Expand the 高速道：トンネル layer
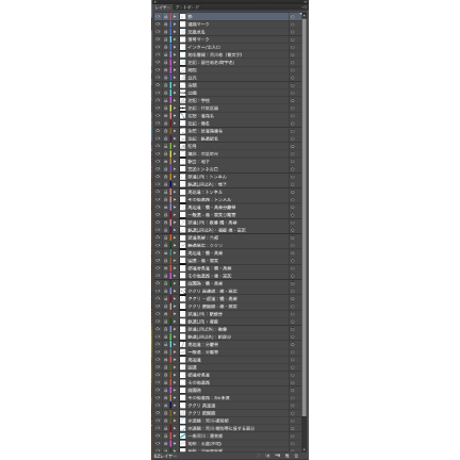This screenshot has width=460, height=460. tap(175, 192)
